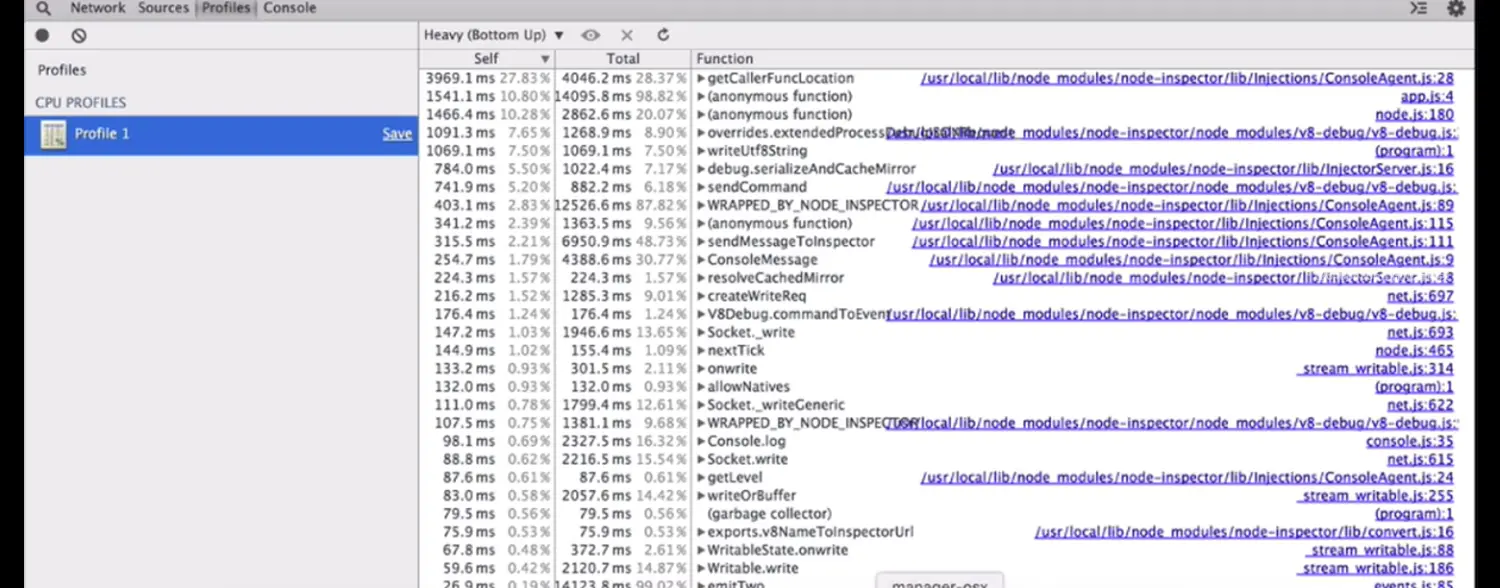Select the Socket.write function name
This screenshot has height=588, width=1500.
click(747, 460)
